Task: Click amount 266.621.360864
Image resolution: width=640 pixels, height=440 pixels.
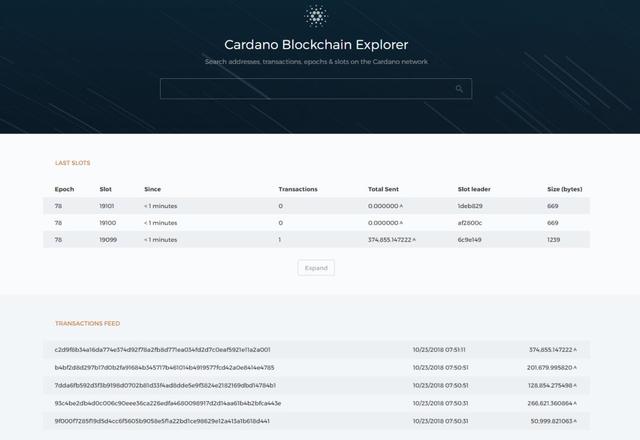Action: coord(552,403)
